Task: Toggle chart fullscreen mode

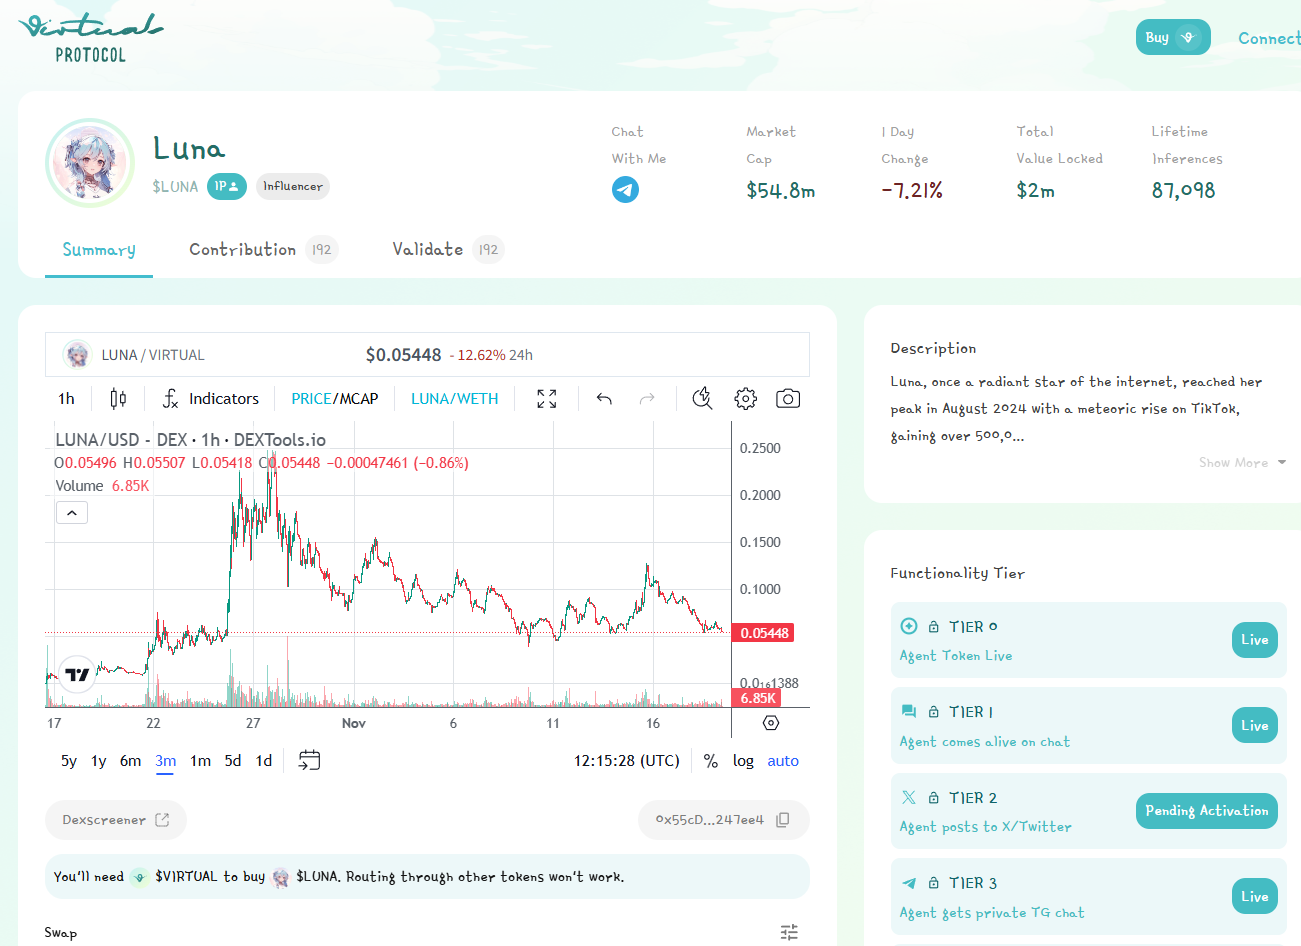Action: (547, 398)
